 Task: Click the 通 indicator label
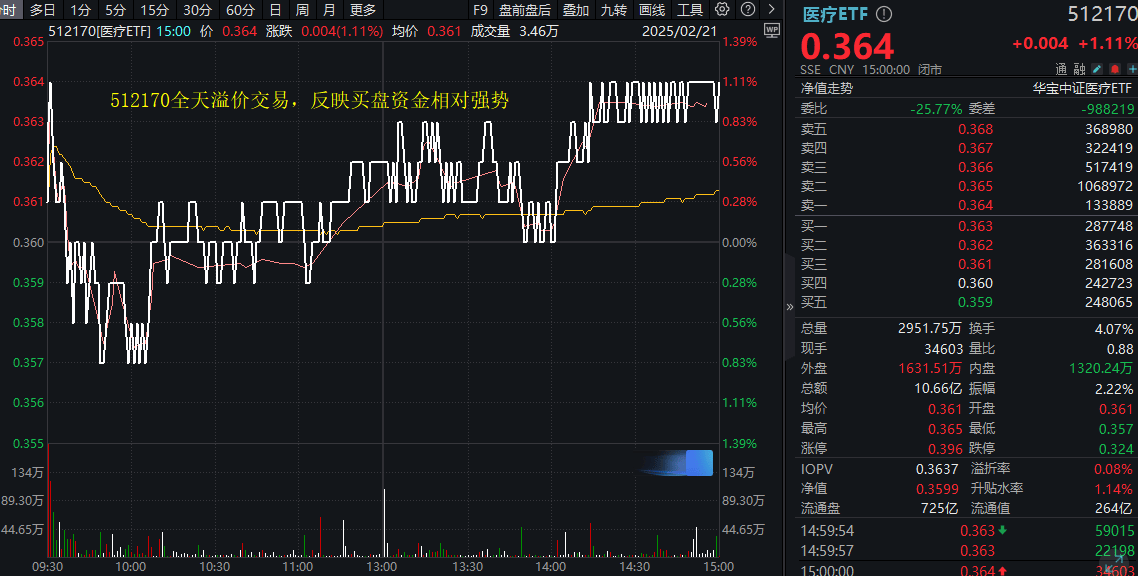(x=1061, y=70)
